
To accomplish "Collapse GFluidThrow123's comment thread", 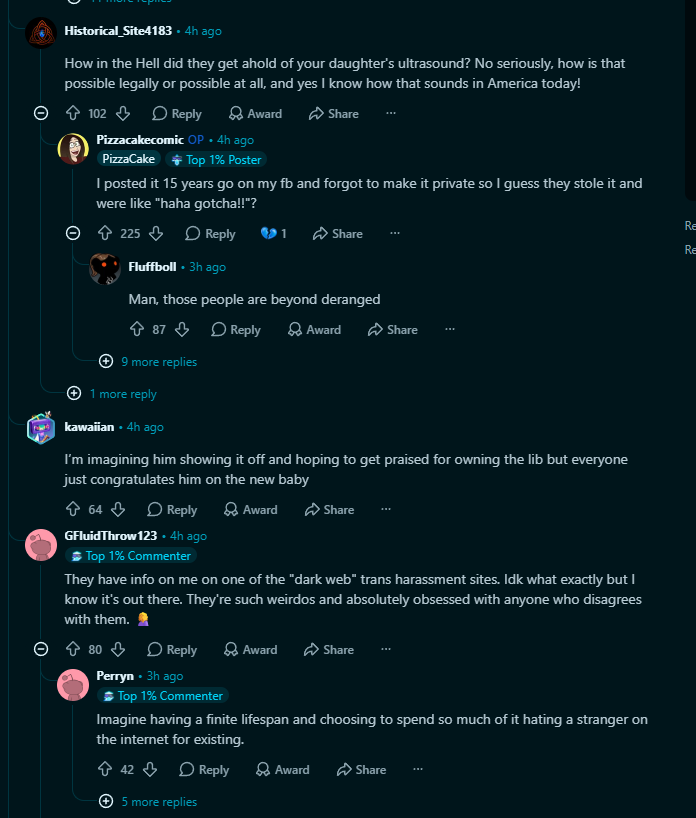I will click(41, 649).
